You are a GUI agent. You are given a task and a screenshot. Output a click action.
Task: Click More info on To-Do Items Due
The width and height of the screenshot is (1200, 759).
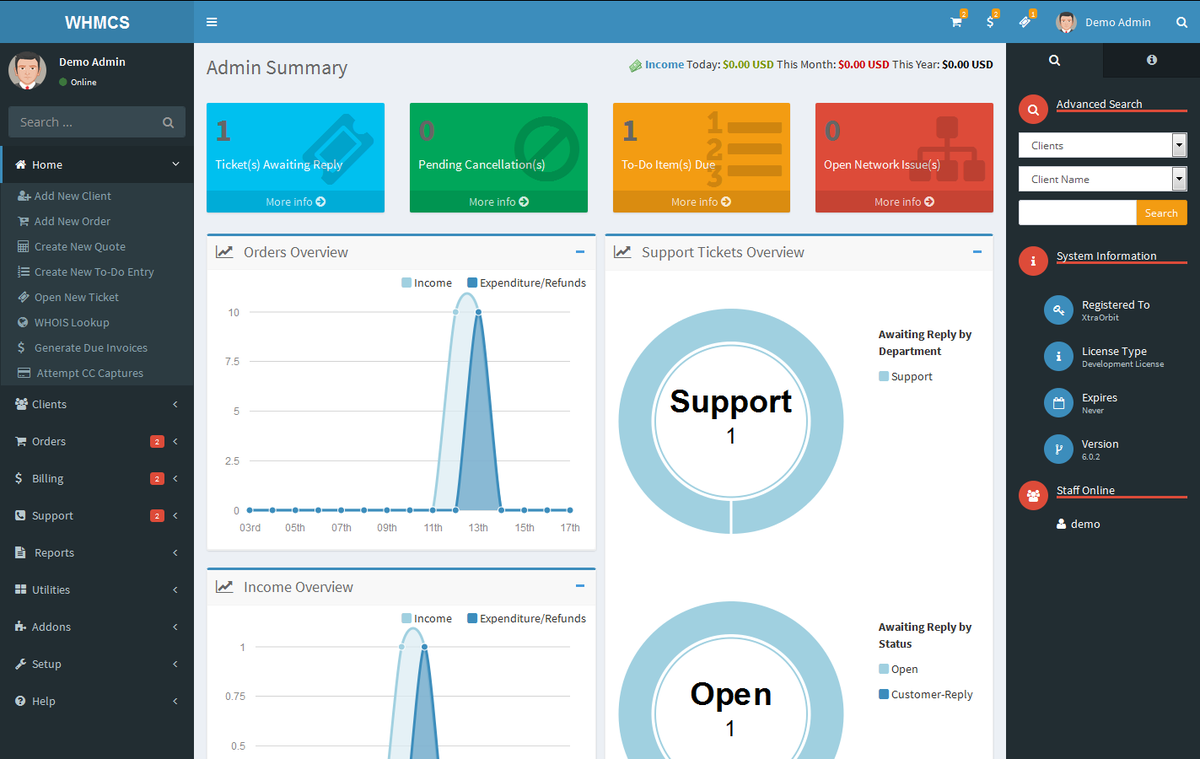[701, 202]
